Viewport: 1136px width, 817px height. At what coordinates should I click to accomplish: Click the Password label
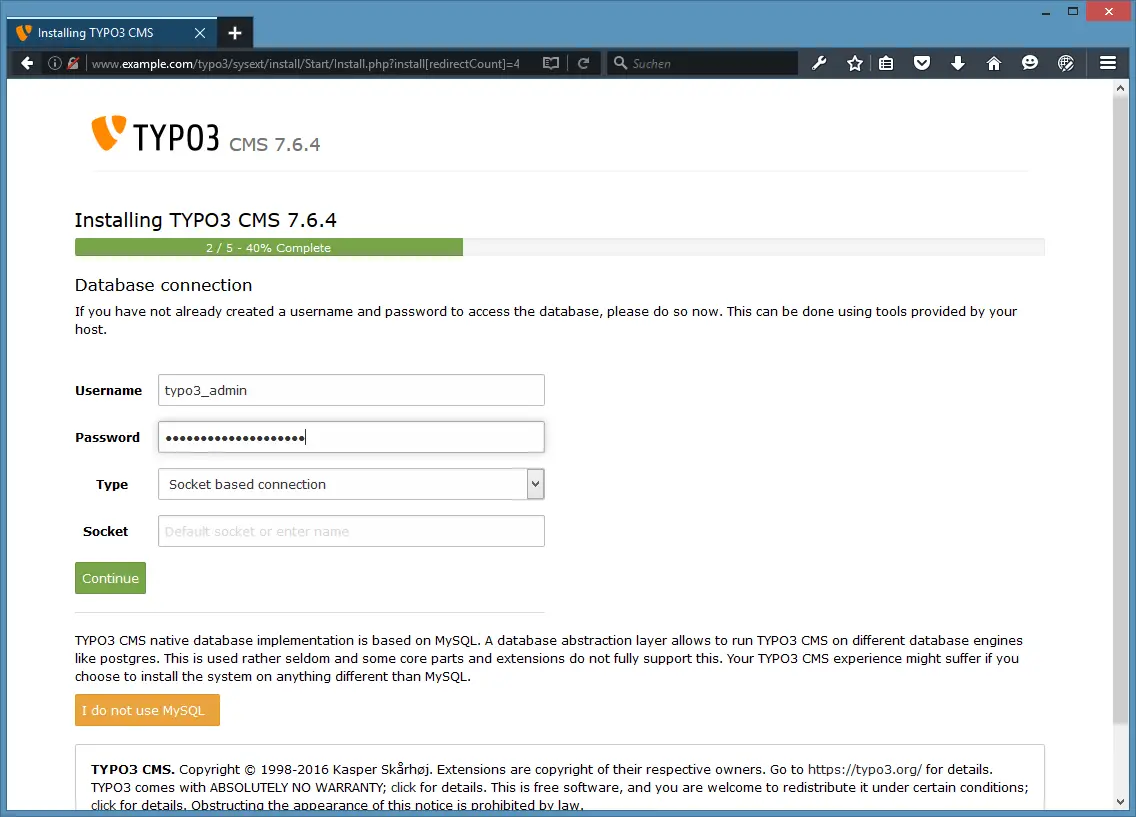click(x=107, y=437)
